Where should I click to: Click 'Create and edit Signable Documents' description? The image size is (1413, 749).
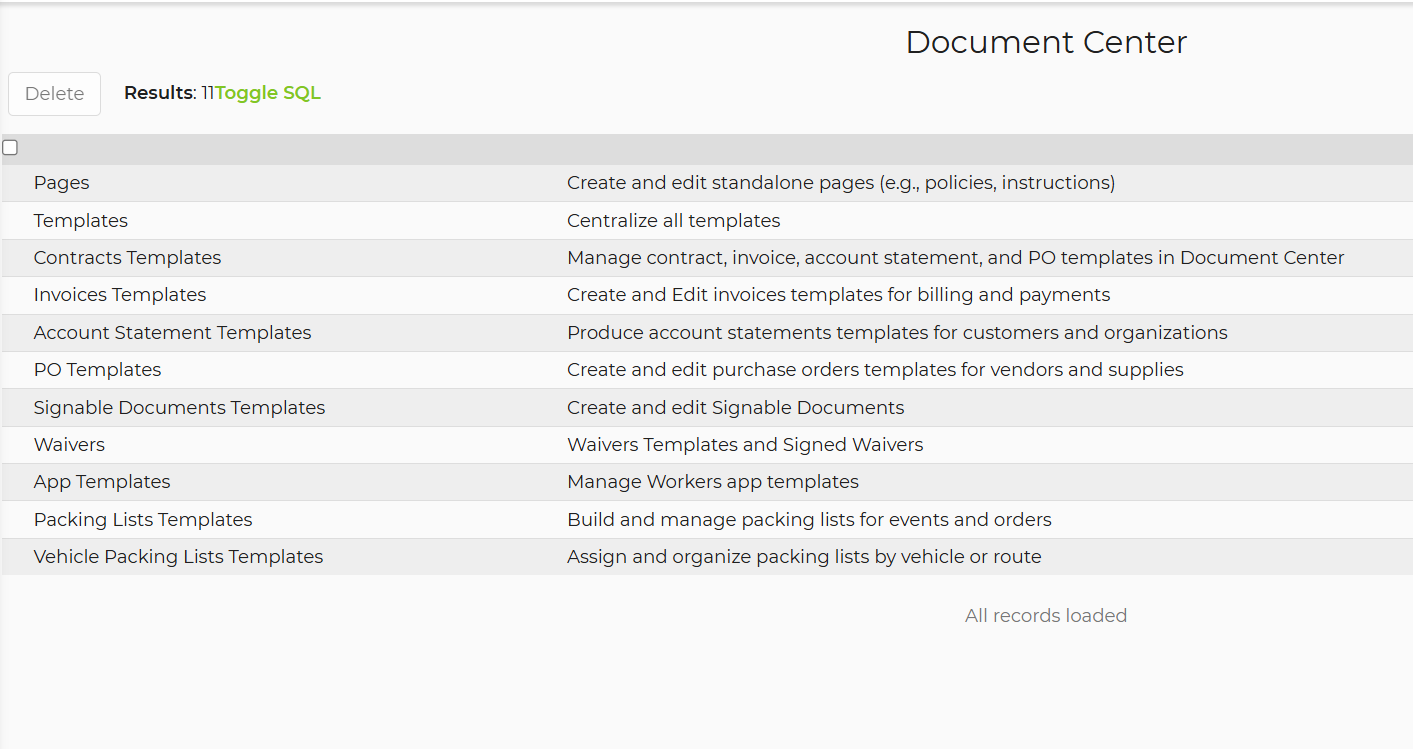point(735,408)
